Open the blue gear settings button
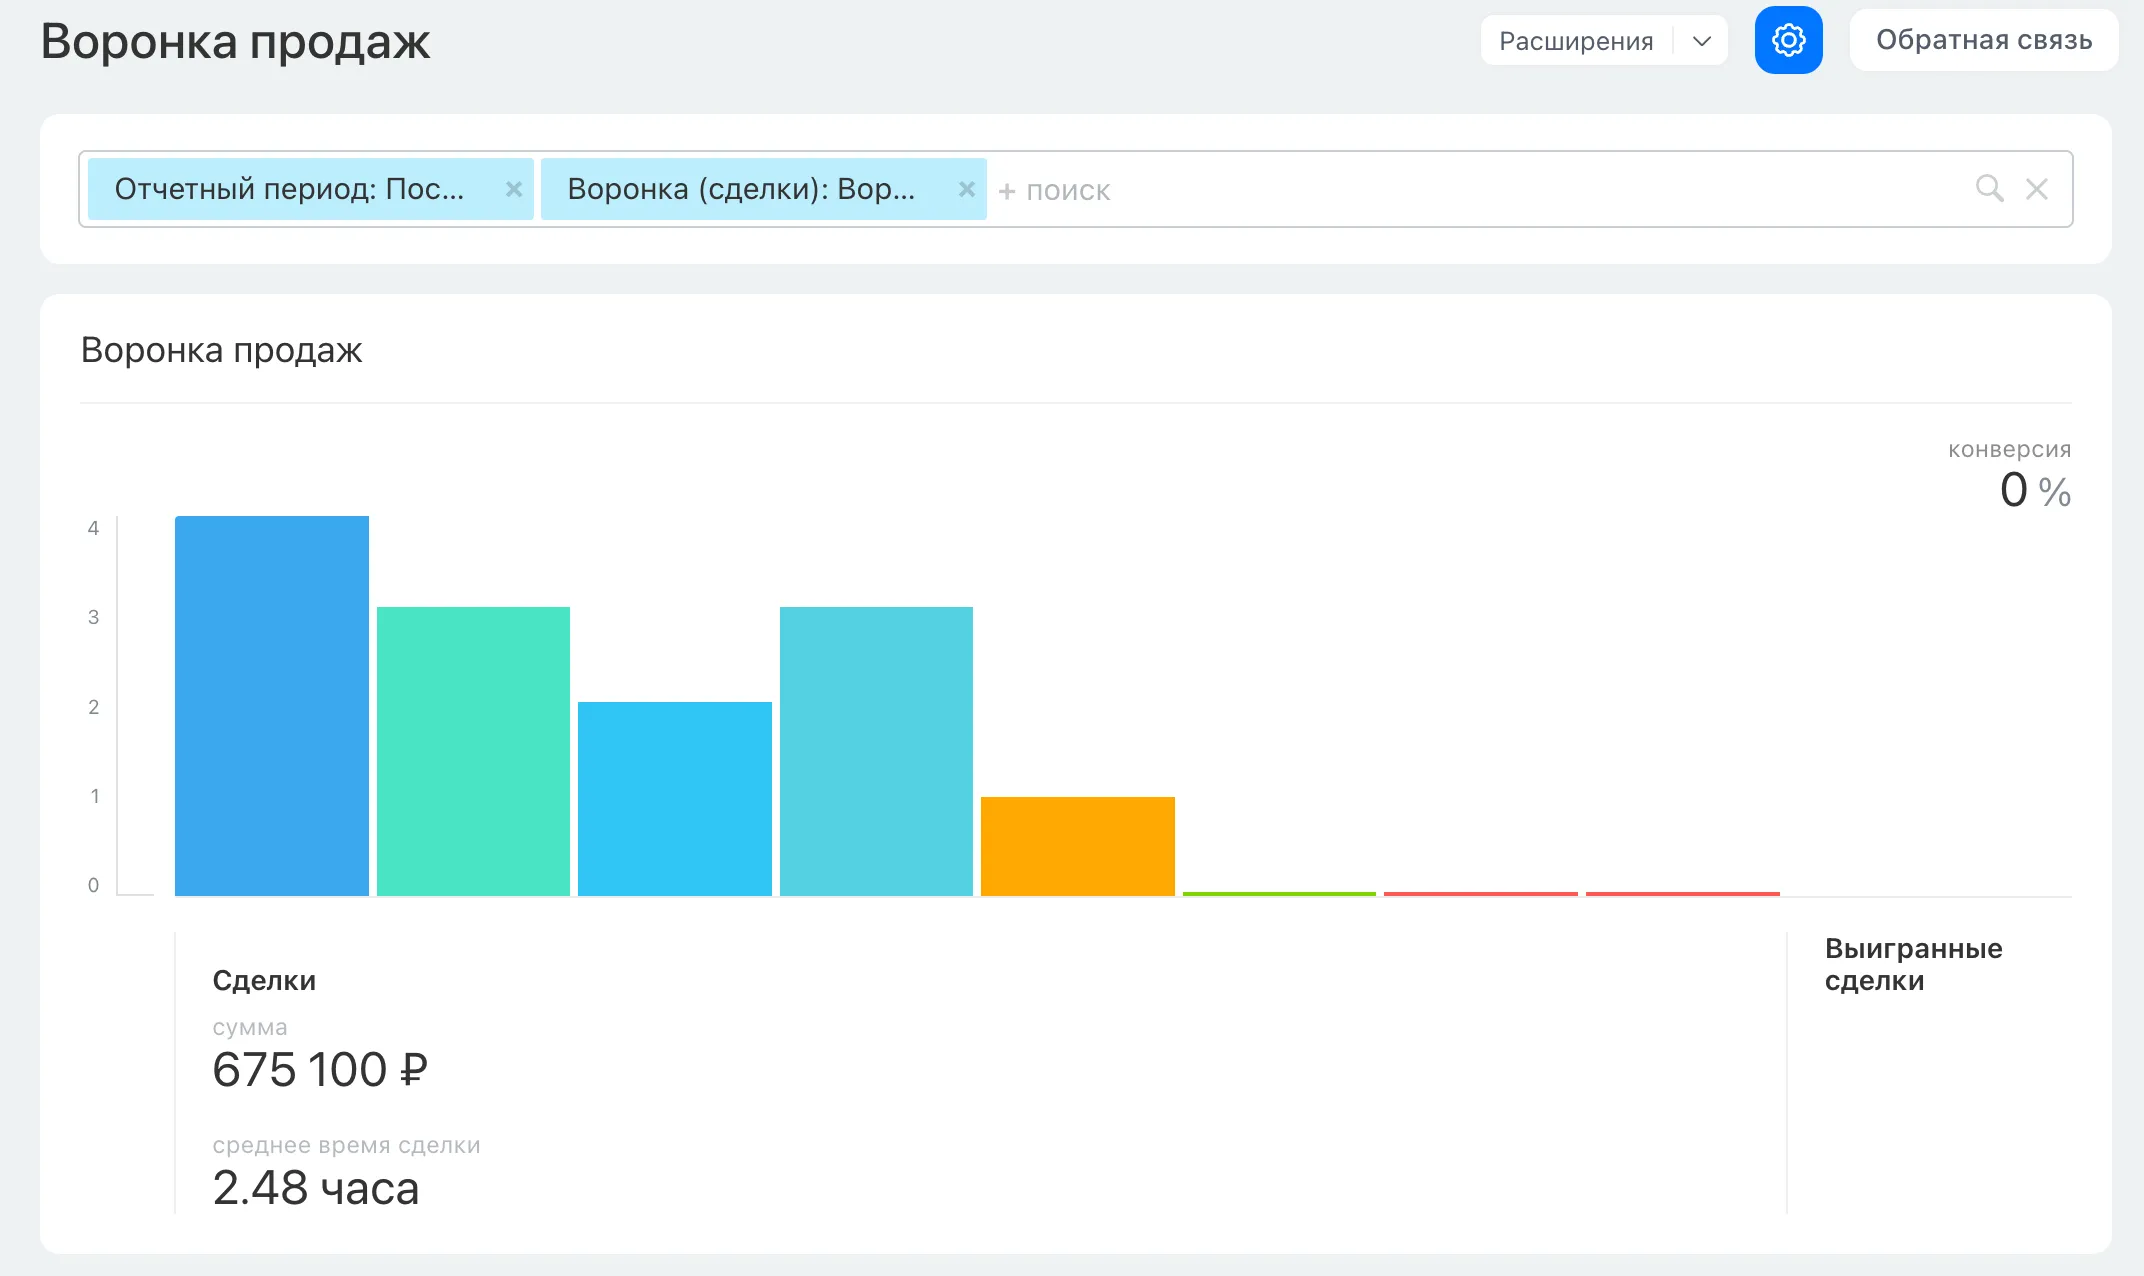2144x1276 pixels. (x=1788, y=40)
